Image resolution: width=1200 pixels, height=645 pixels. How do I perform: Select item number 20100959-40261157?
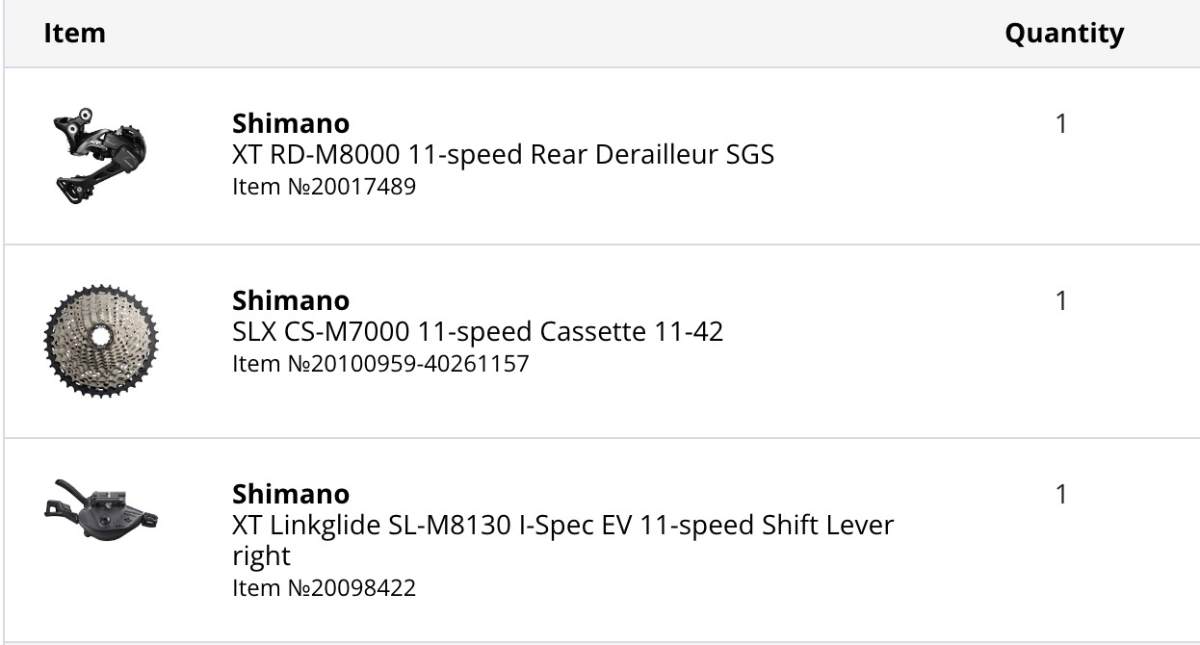point(380,363)
